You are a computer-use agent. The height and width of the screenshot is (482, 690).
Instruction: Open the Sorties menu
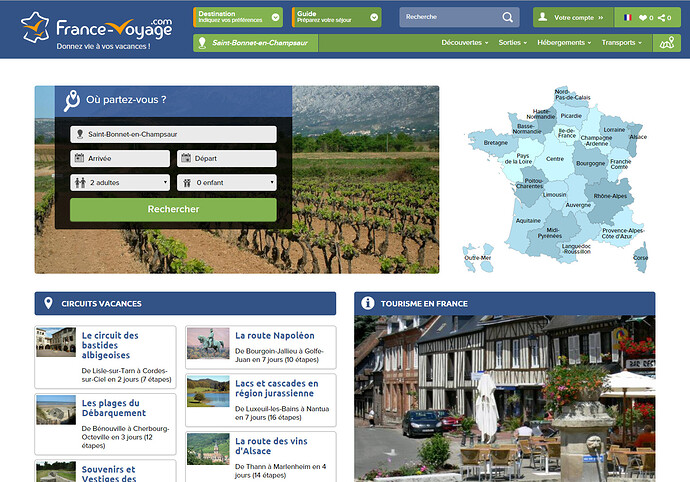click(x=513, y=43)
